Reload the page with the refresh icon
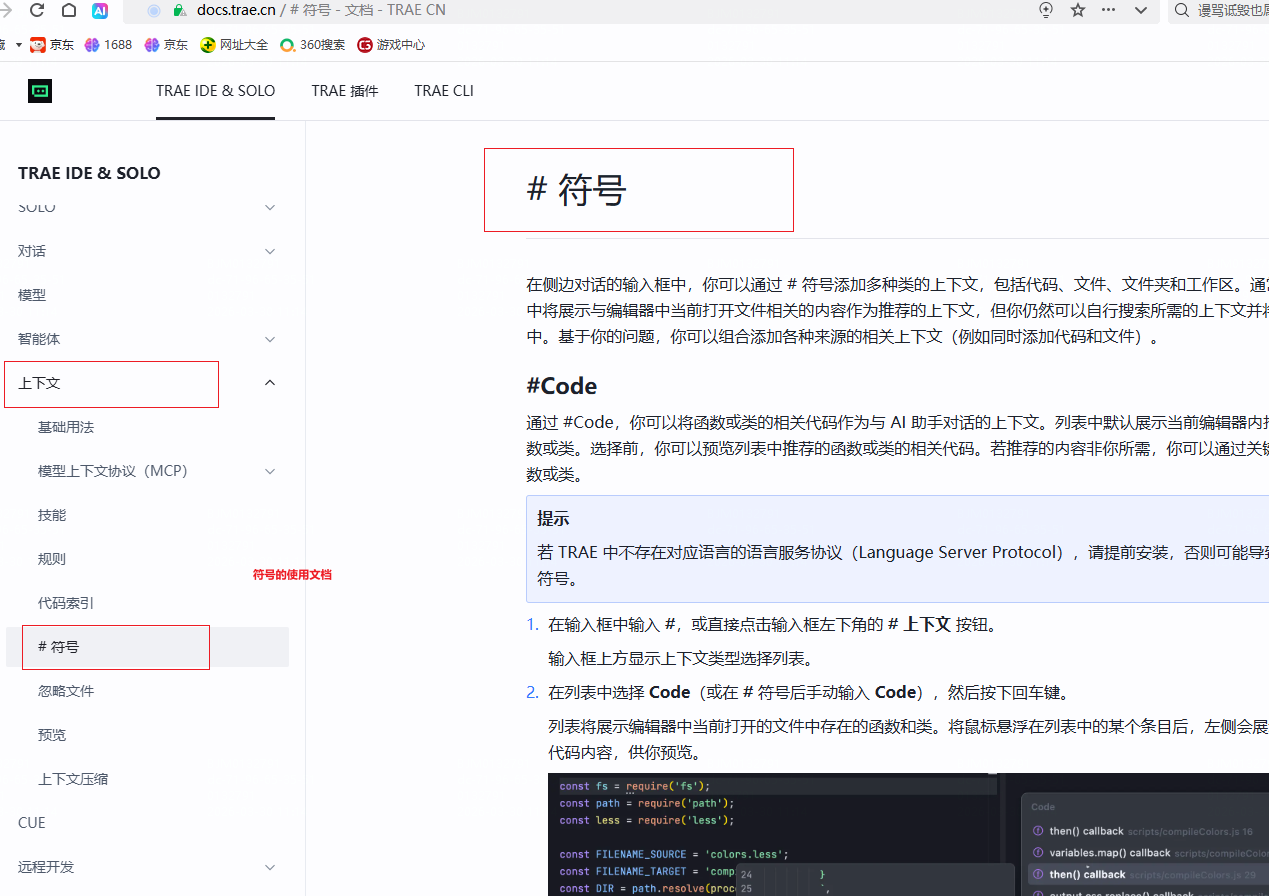Screen dimensions: 1269x896 pyautogui.click(x=38, y=10)
